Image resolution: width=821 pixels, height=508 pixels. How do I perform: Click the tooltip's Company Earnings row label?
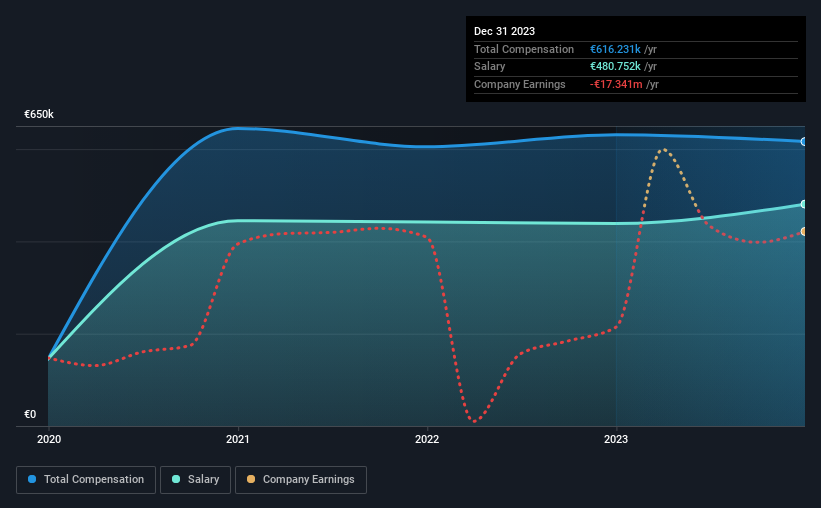(x=519, y=84)
